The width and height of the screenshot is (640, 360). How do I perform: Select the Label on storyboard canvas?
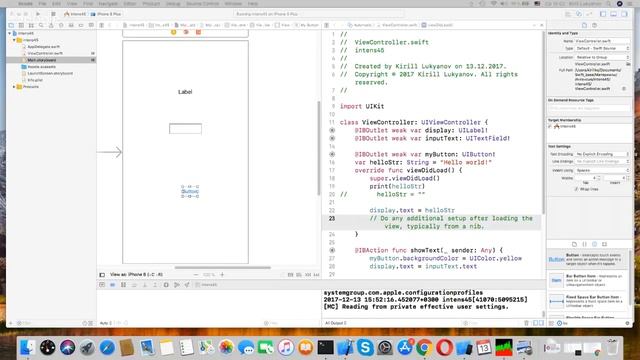click(185, 92)
